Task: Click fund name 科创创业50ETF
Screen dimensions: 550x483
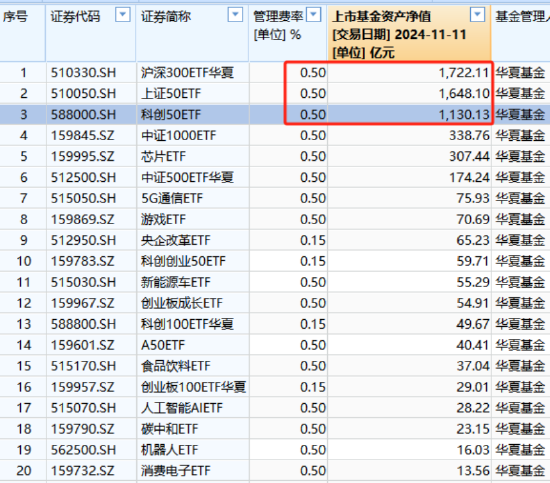Action: tap(183, 261)
